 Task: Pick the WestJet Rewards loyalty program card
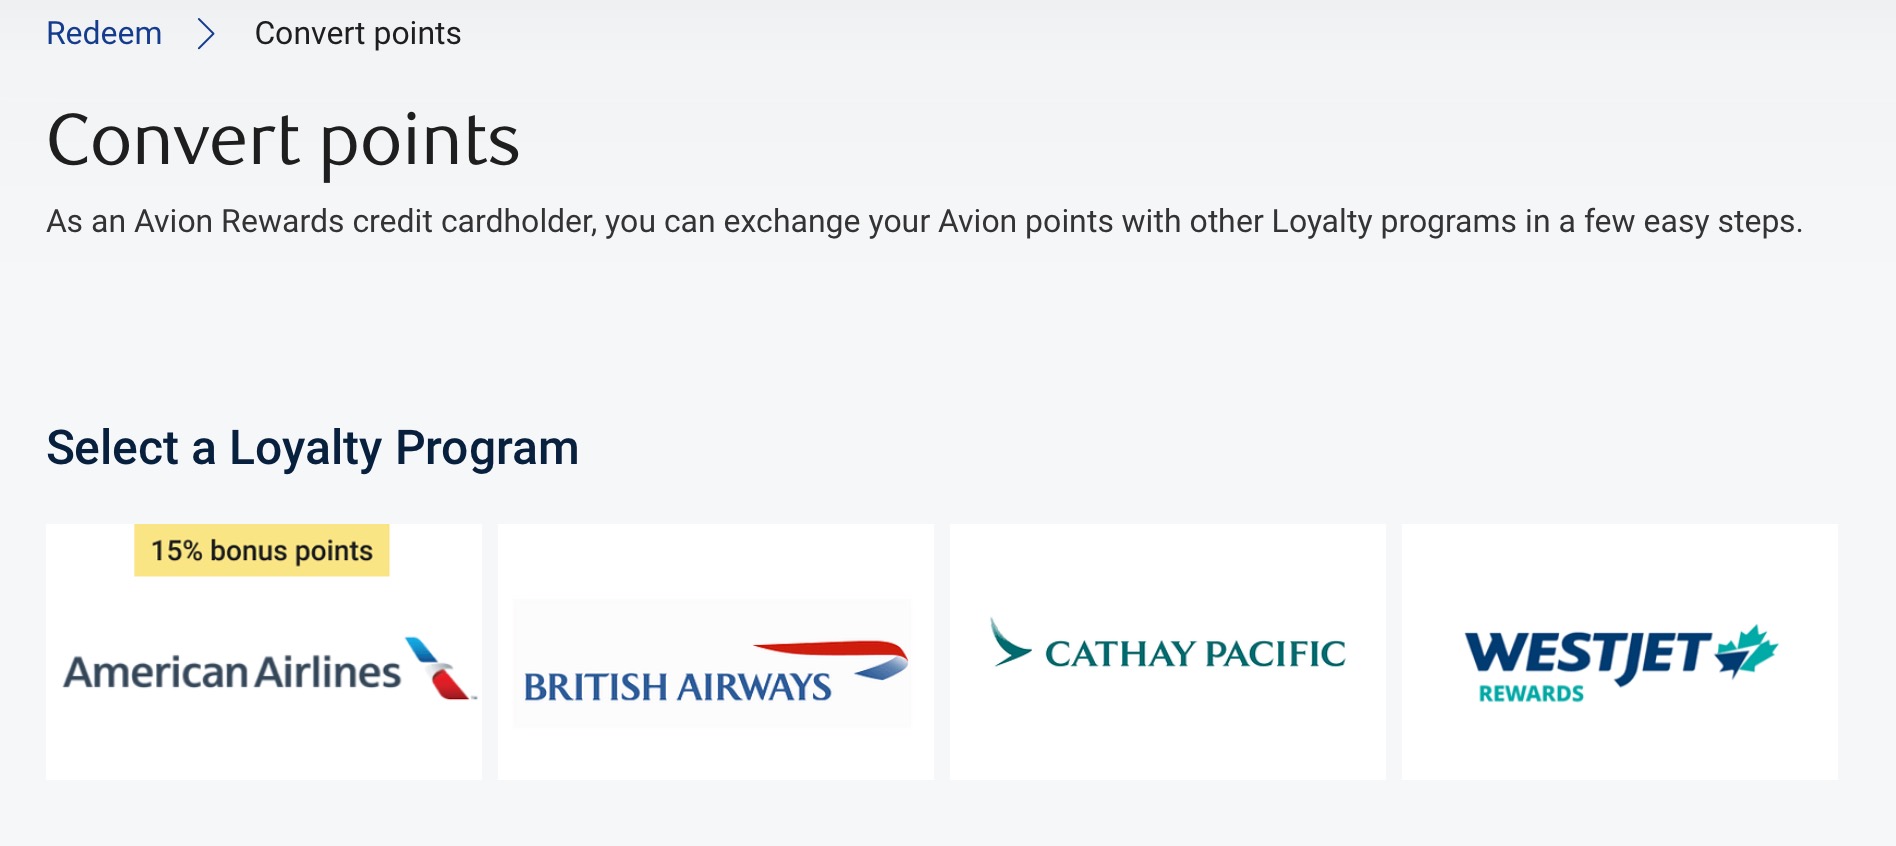[1620, 652]
